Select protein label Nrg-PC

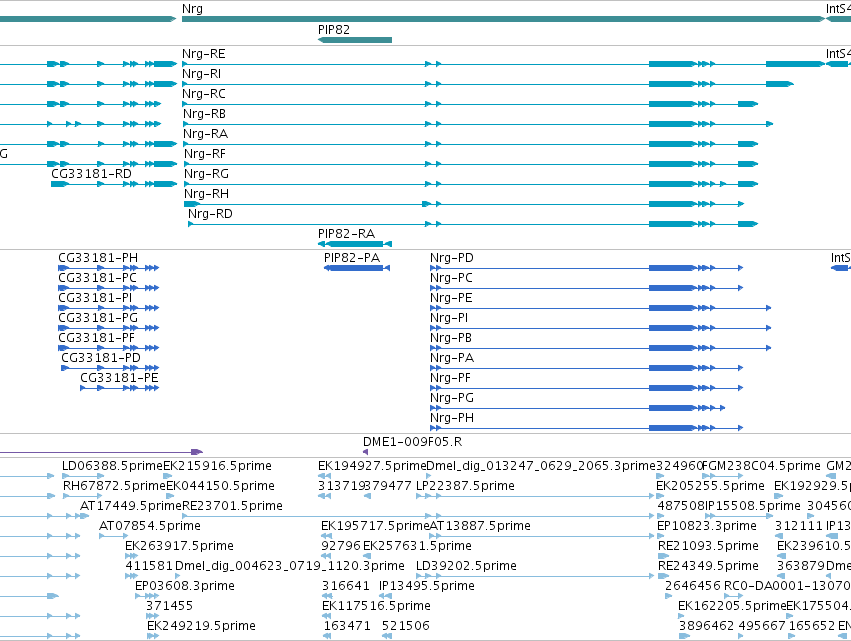pos(451,278)
